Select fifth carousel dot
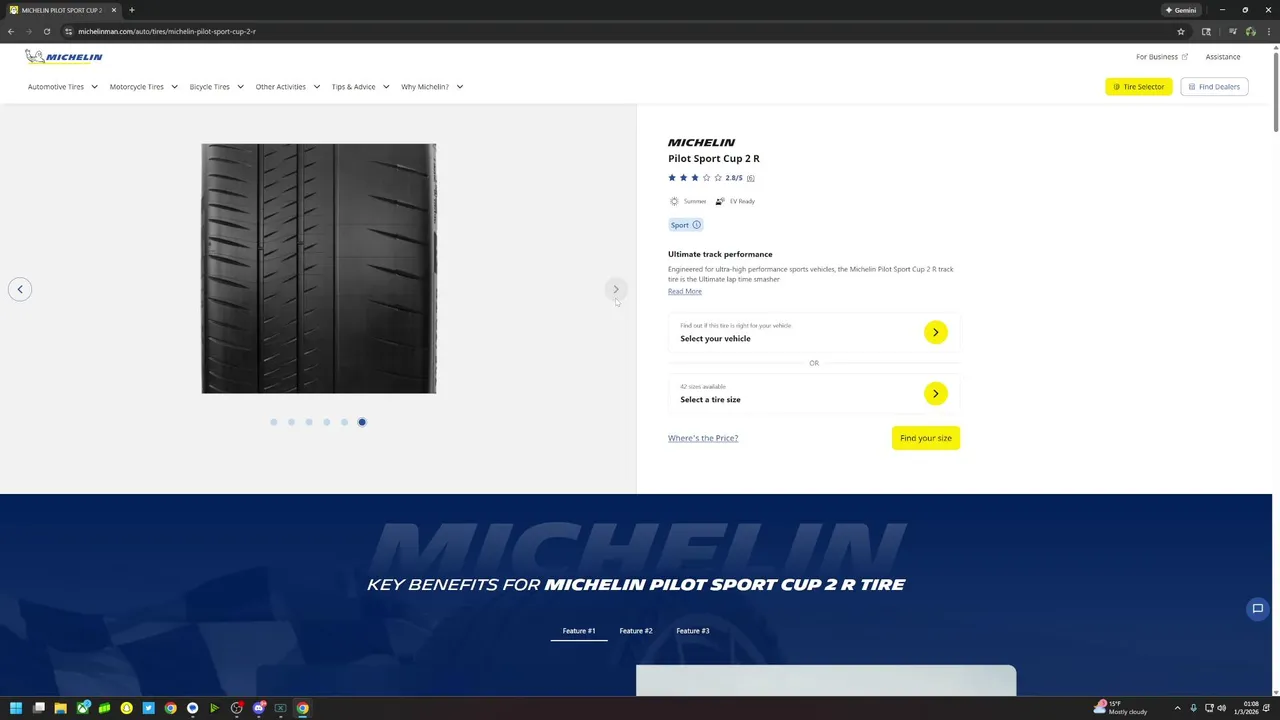The height and width of the screenshot is (720, 1280). tap(344, 422)
